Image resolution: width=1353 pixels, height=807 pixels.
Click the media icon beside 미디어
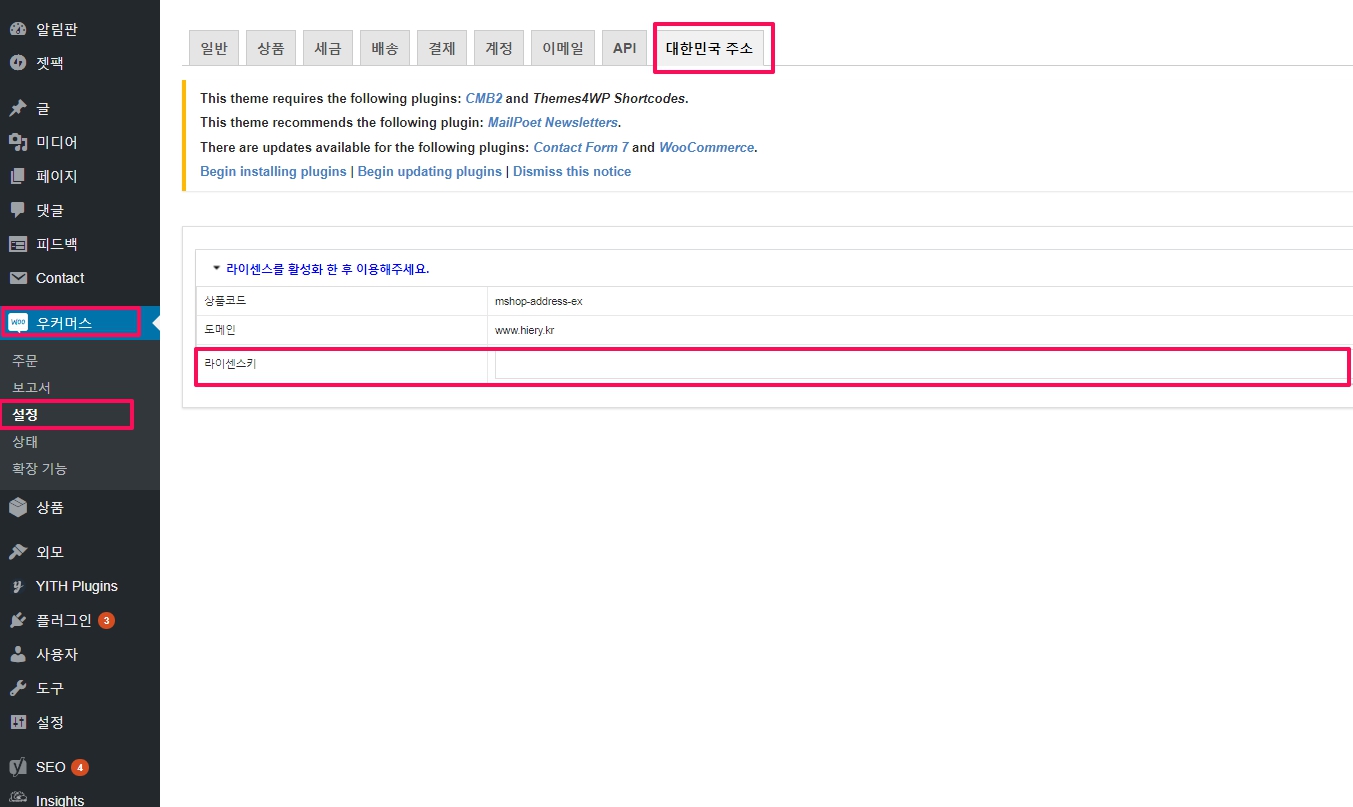pyautogui.click(x=18, y=142)
